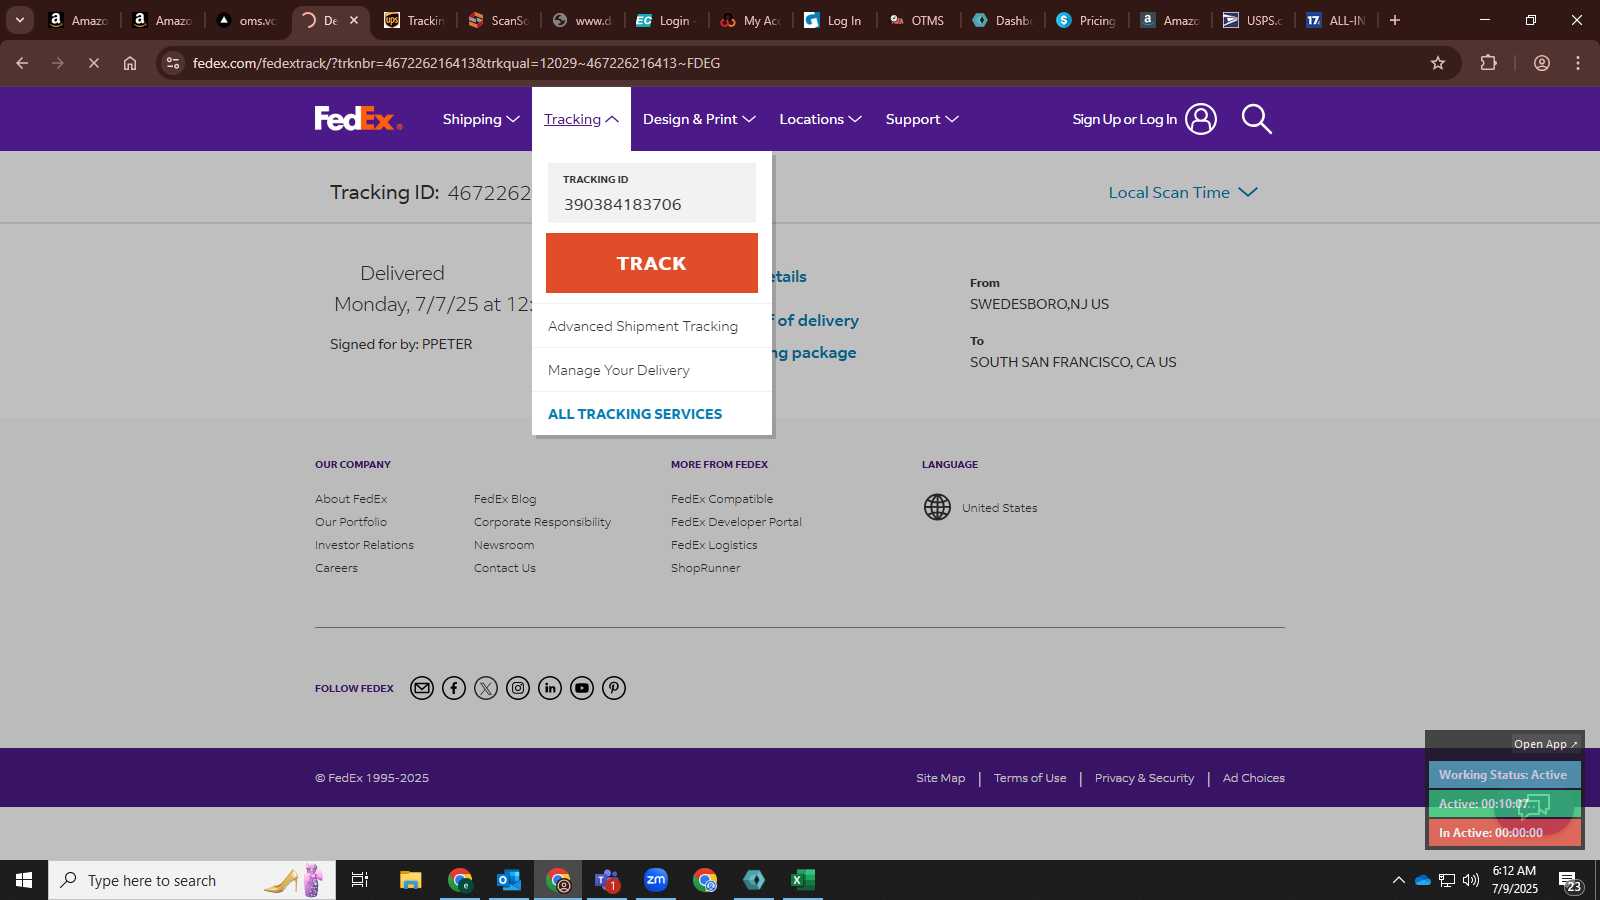Open FedEx Pinterest icon
The width and height of the screenshot is (1600, 900).
pos(614,688)
